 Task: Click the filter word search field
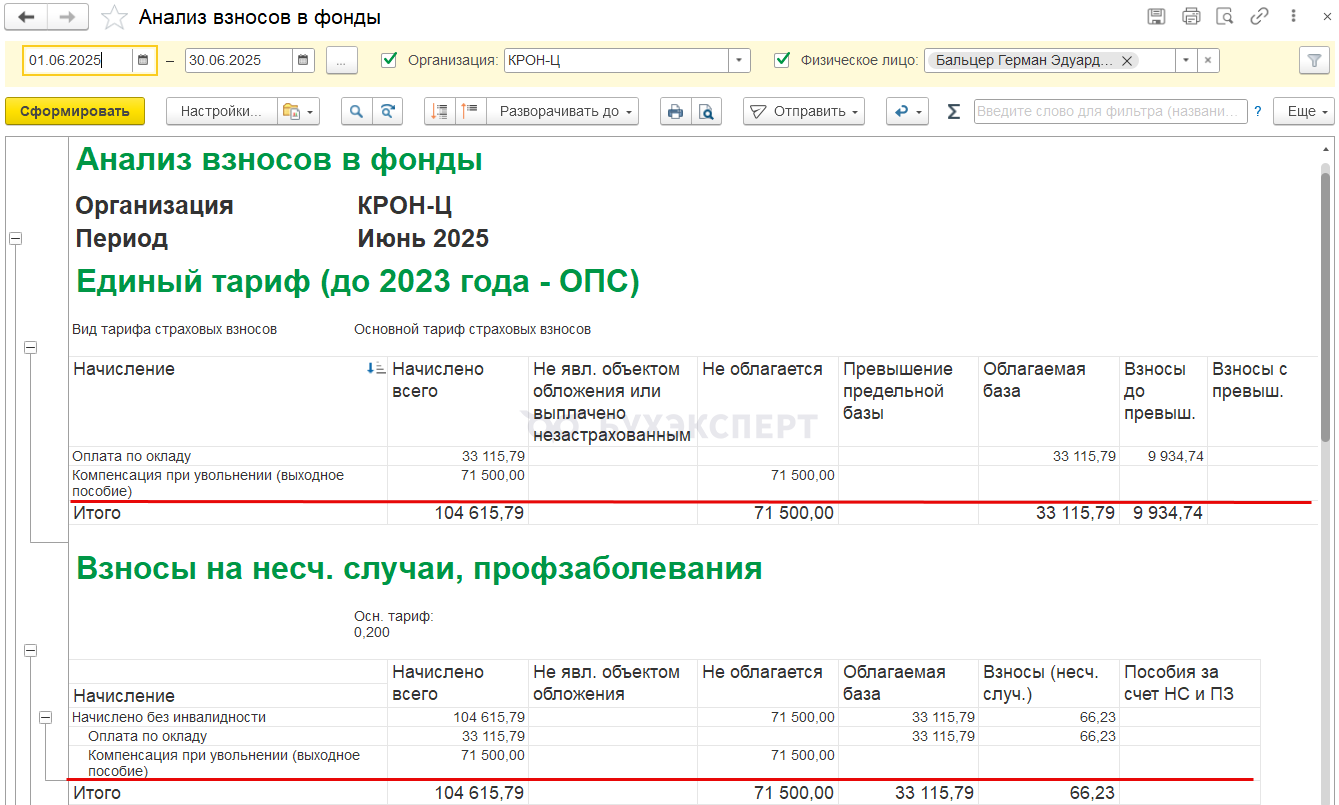pyautogui.click(x=1111, y=111)
